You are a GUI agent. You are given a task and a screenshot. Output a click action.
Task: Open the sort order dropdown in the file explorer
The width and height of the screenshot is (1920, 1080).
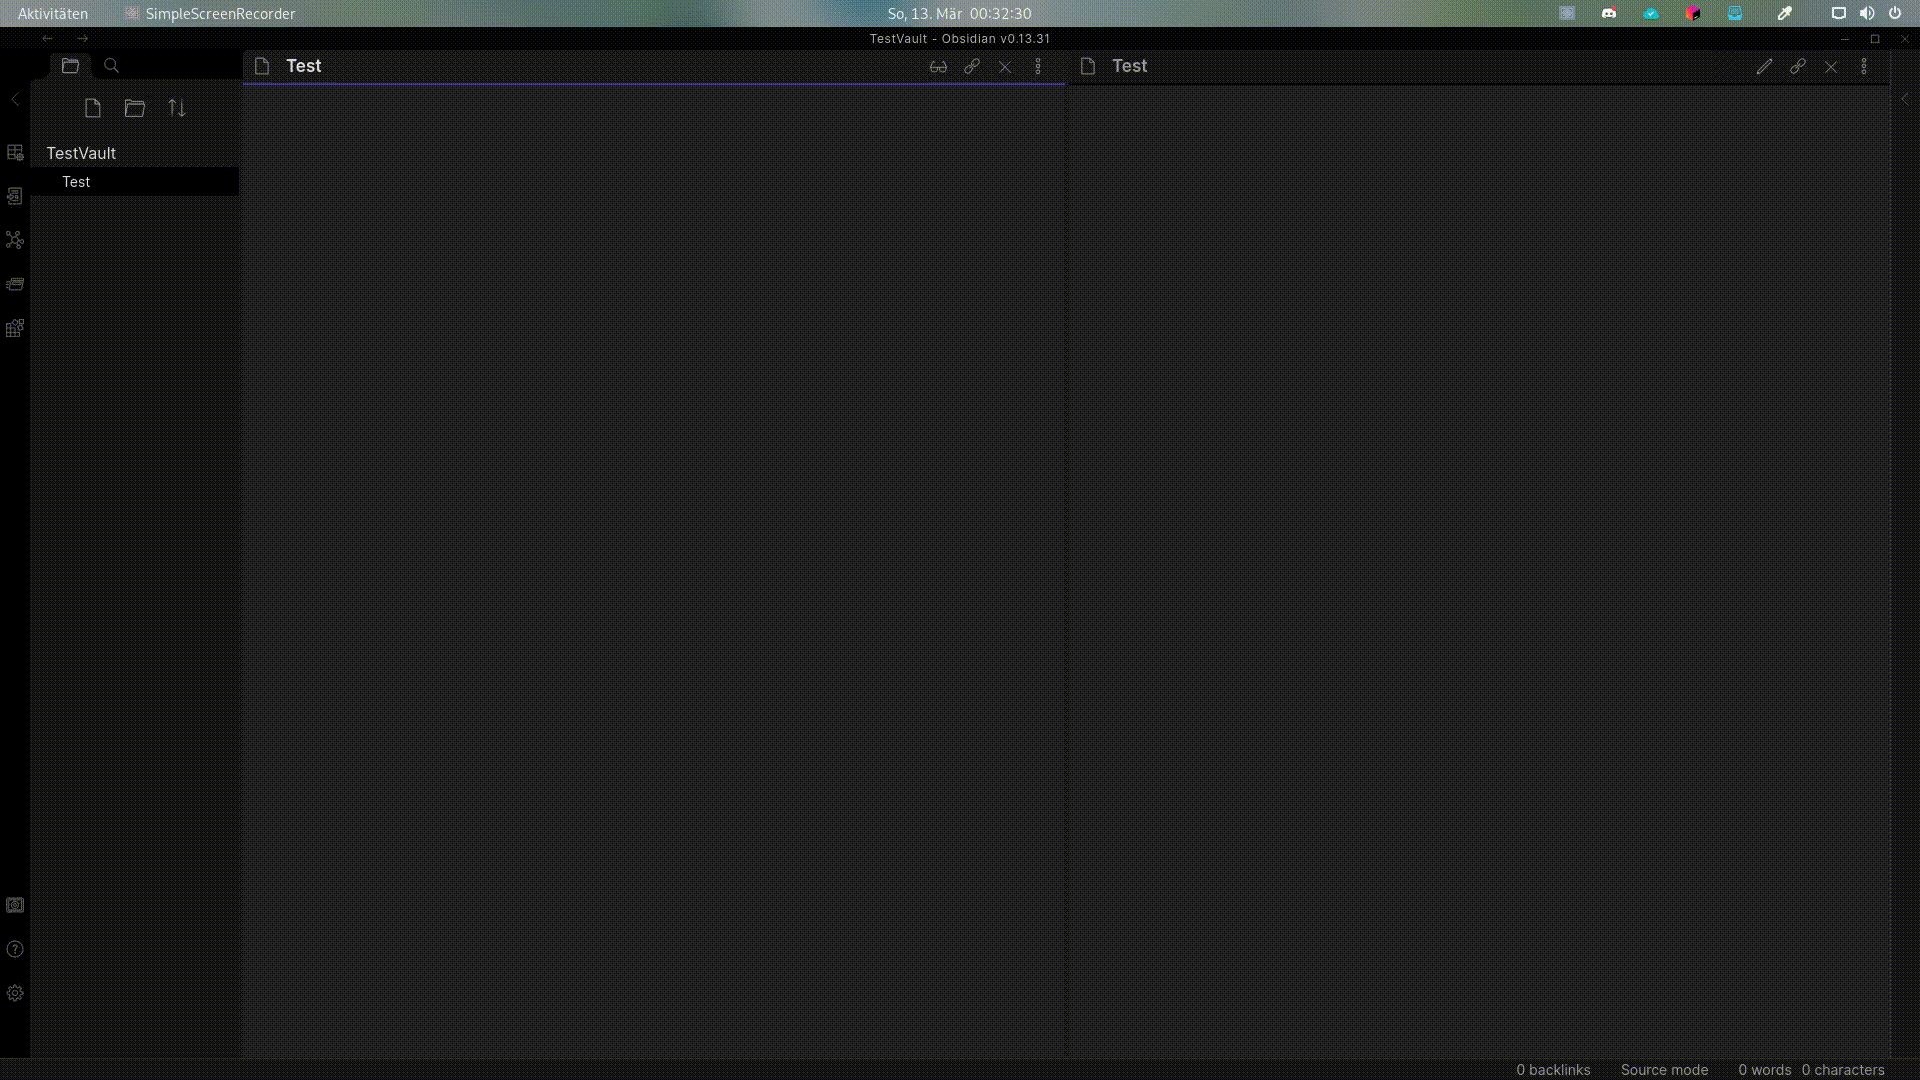tap(177, 108)
